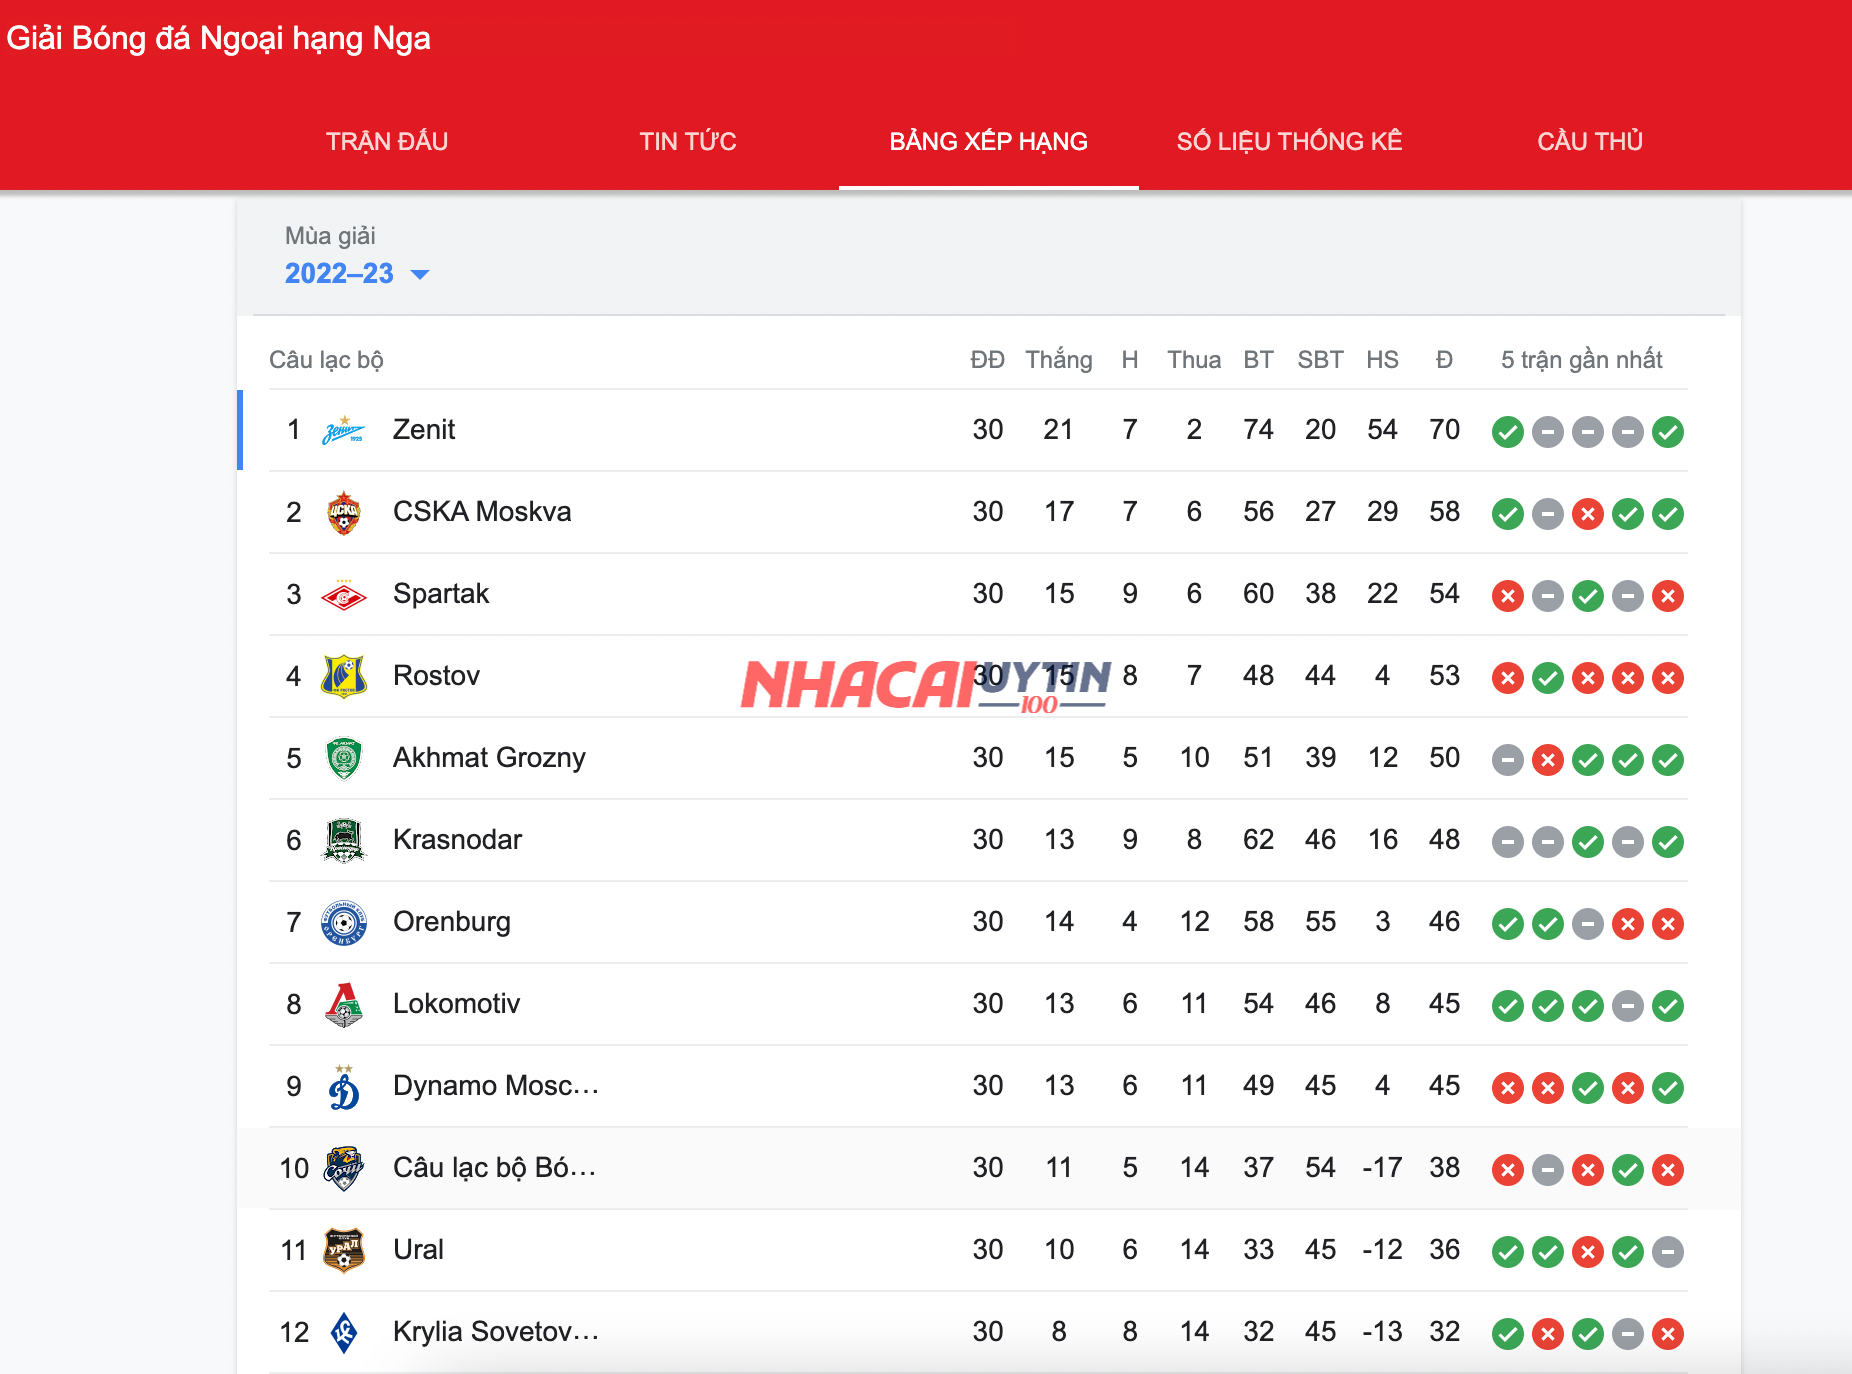Click the Orenburg round blue logo
Screen dimensions: 1852x1374
(x=343, y=923)
